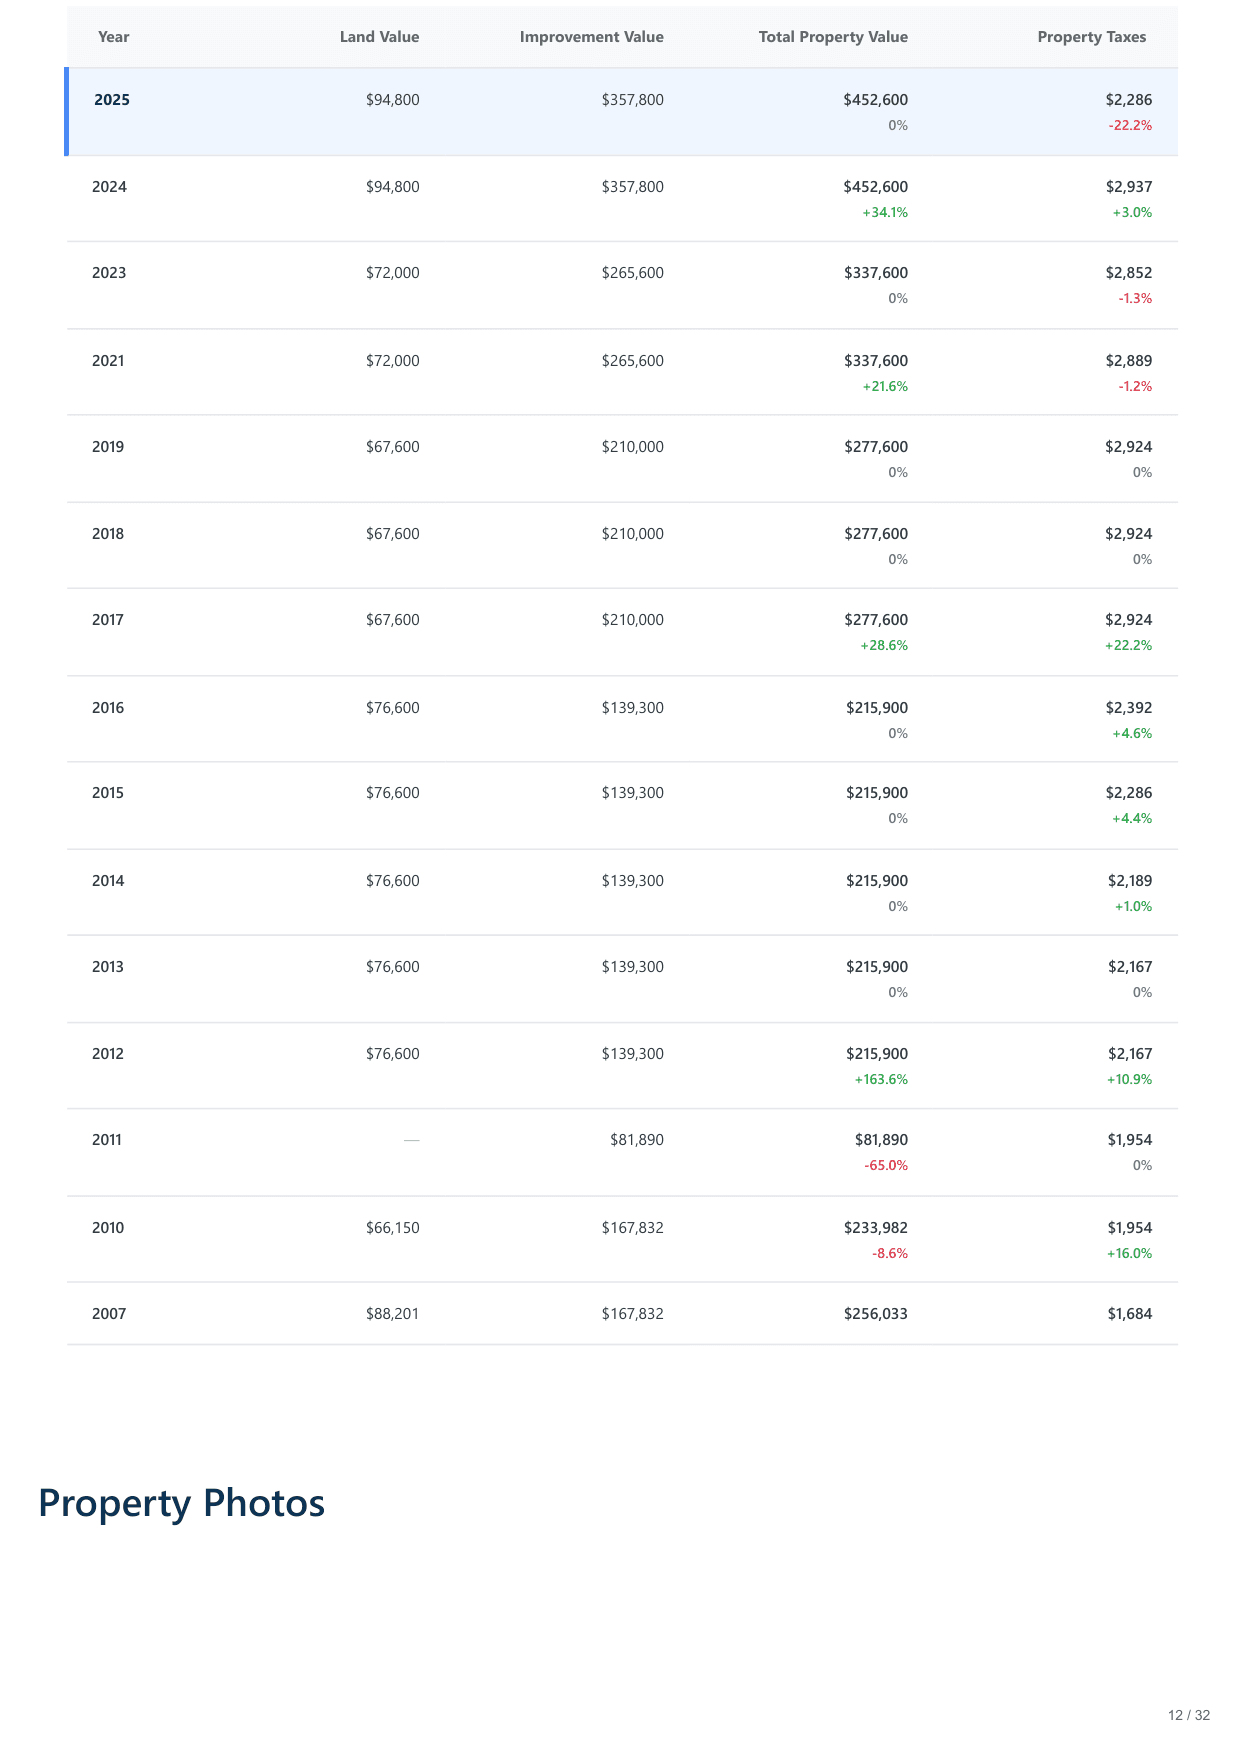1242x1754 pixels.
Task: Click the +34.1% total value change
Action: pos(885,213)
